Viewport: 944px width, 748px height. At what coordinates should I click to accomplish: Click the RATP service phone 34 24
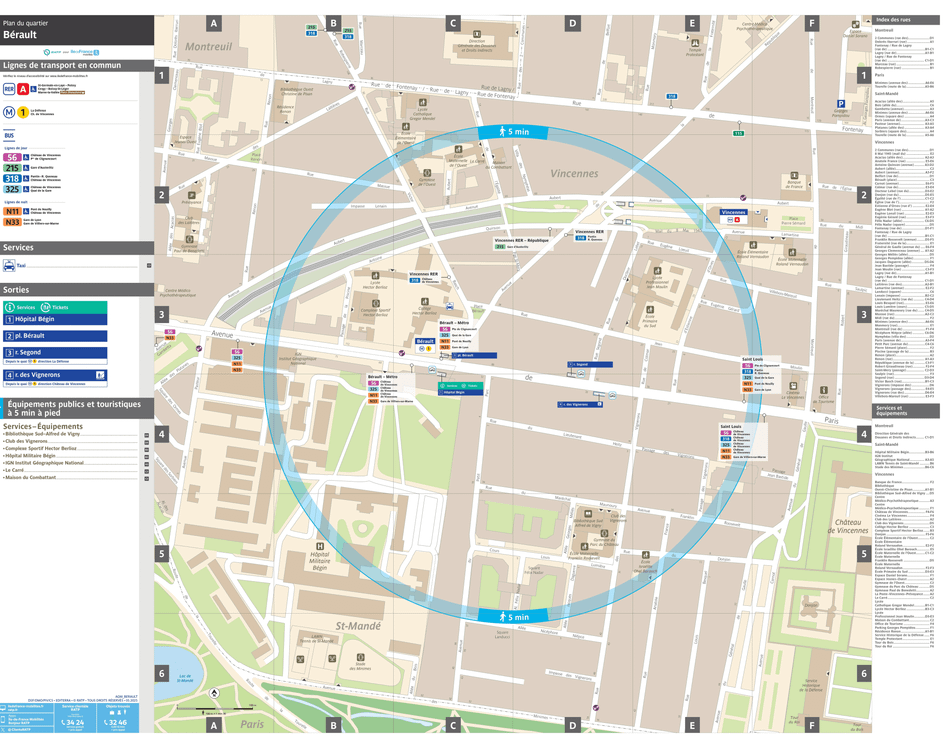click(x=73, y=722)
